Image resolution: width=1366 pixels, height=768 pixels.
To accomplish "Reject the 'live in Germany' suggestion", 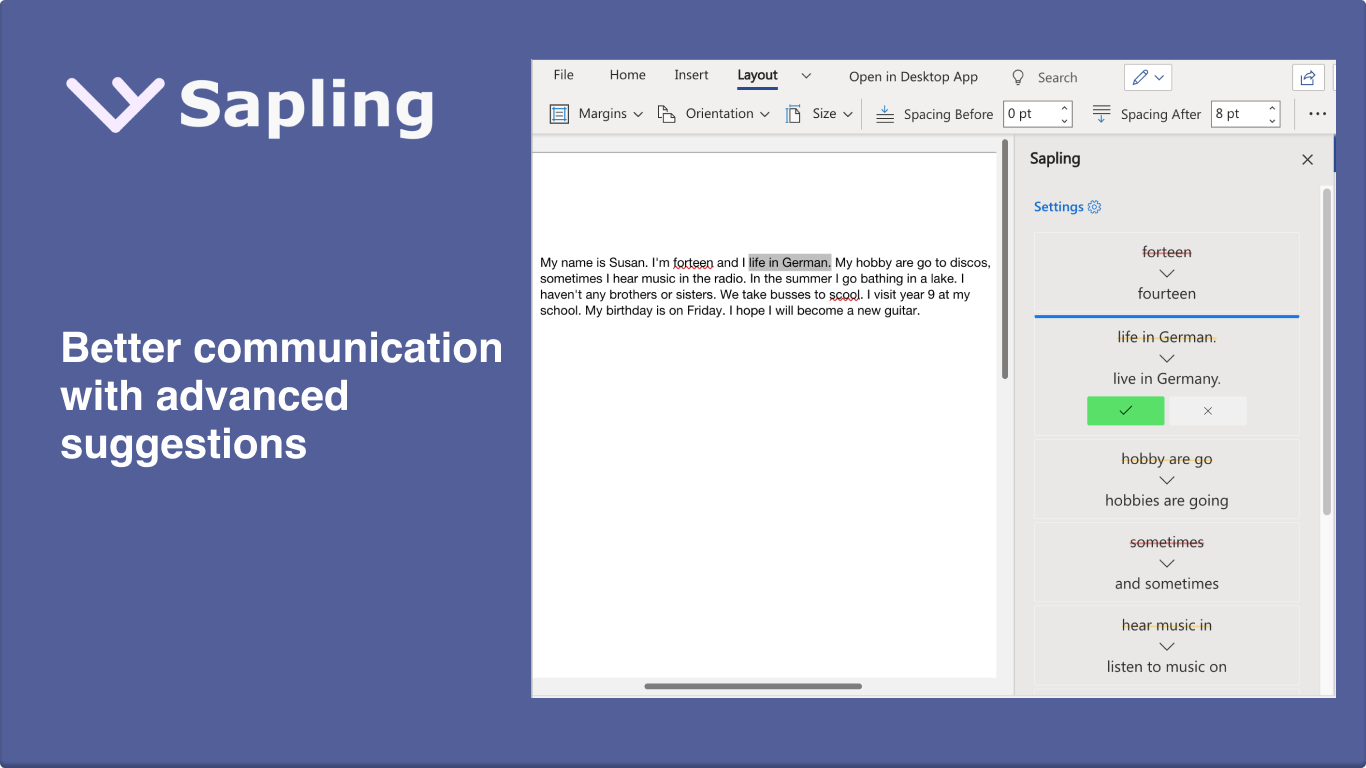I will 1208,411.
